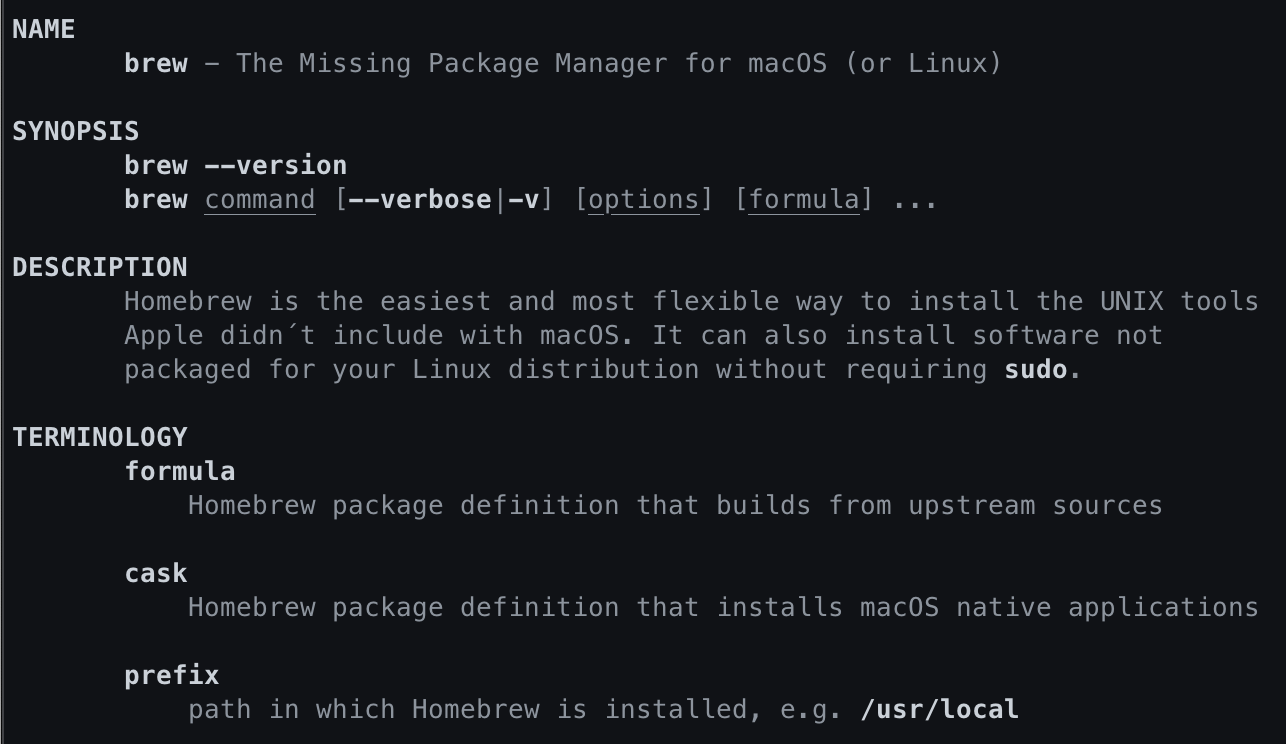Click 'The Missing Package Manager' text
Image resolution: width=1286 pixels, height=744 pixels.
coord(451,64)
